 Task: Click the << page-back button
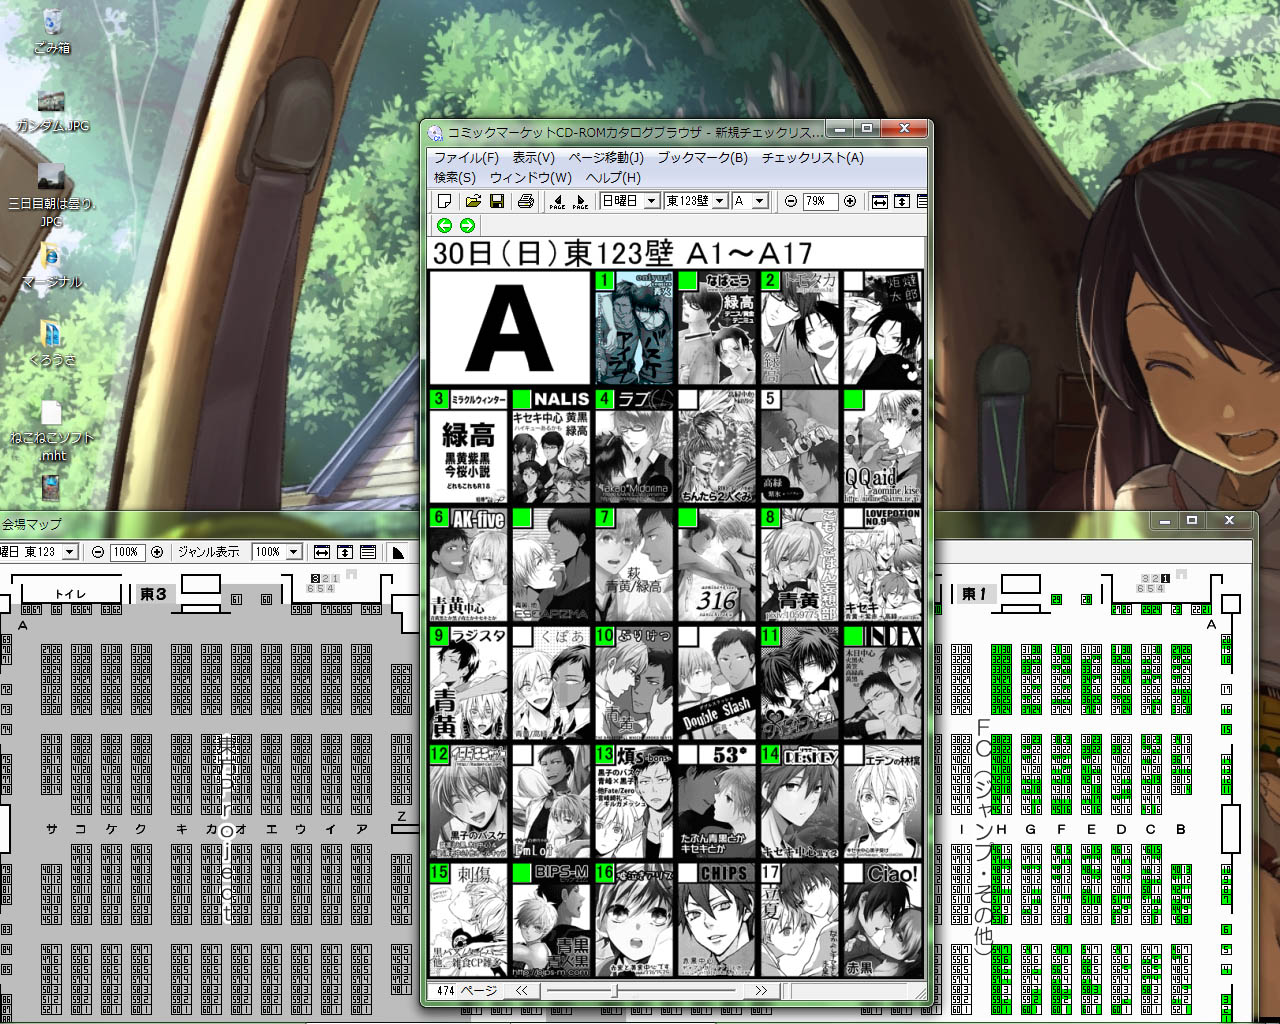point(521,991)
